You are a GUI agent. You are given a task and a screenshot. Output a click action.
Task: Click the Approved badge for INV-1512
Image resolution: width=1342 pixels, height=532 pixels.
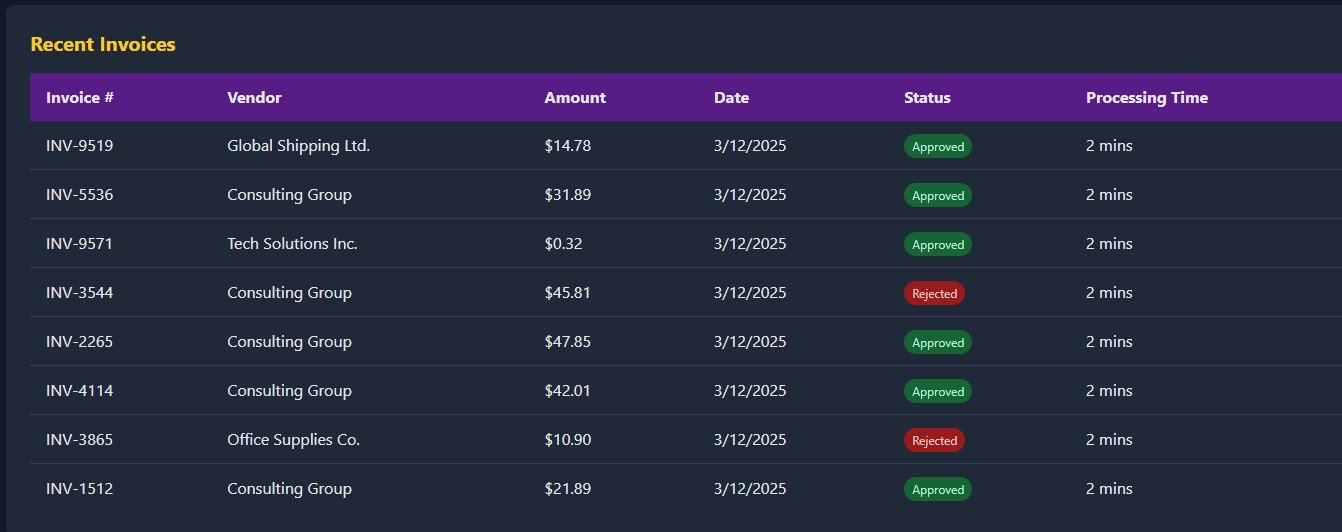click(x=937, y=489)
